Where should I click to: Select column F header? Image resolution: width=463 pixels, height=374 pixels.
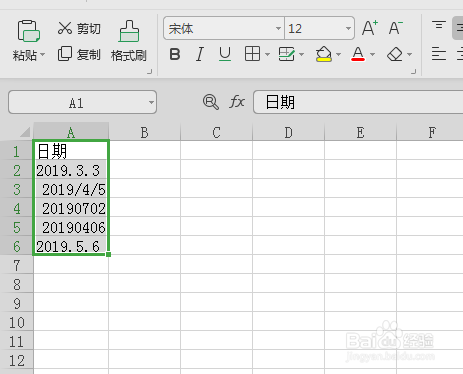(430, 132)
